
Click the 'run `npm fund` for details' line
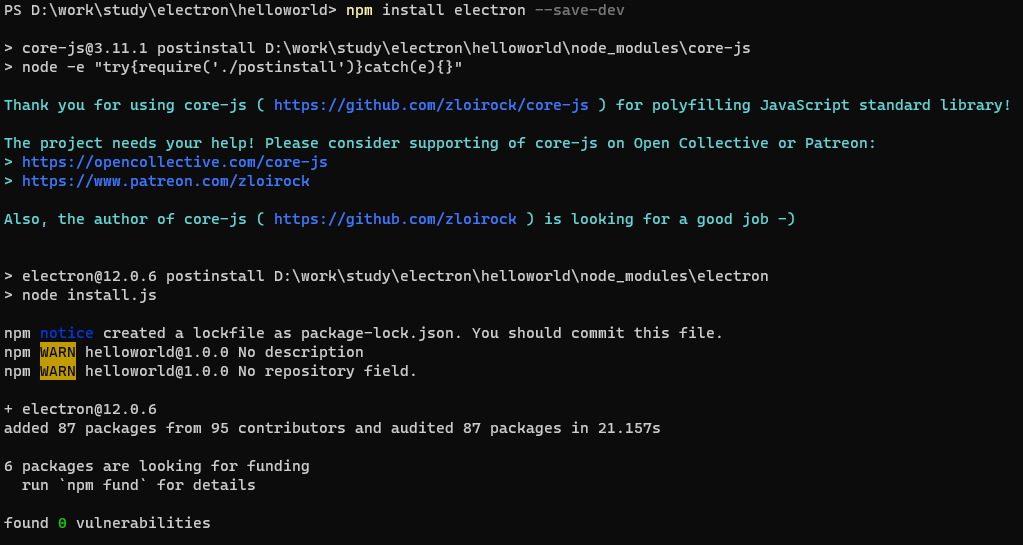tap(138, 485)
